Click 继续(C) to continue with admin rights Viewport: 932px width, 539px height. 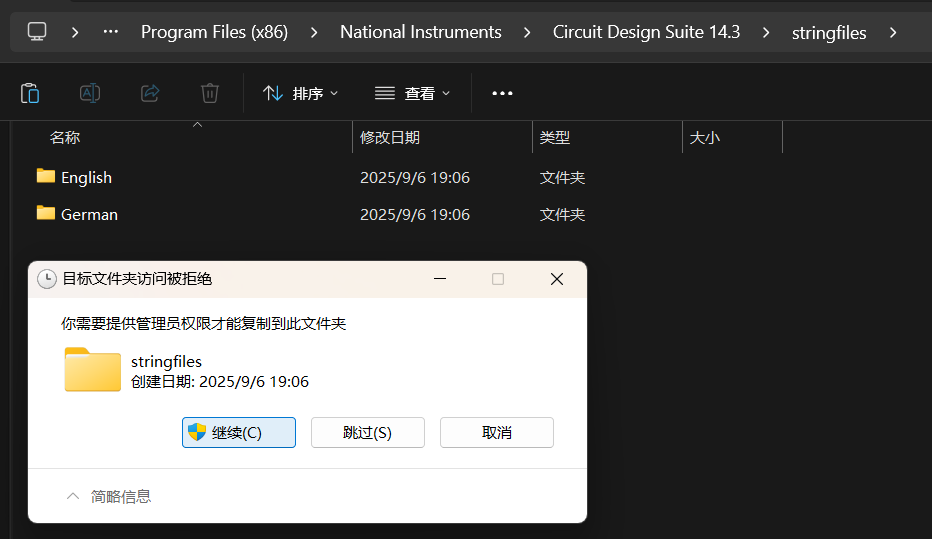pyautogui.click(x=239, y=433)
